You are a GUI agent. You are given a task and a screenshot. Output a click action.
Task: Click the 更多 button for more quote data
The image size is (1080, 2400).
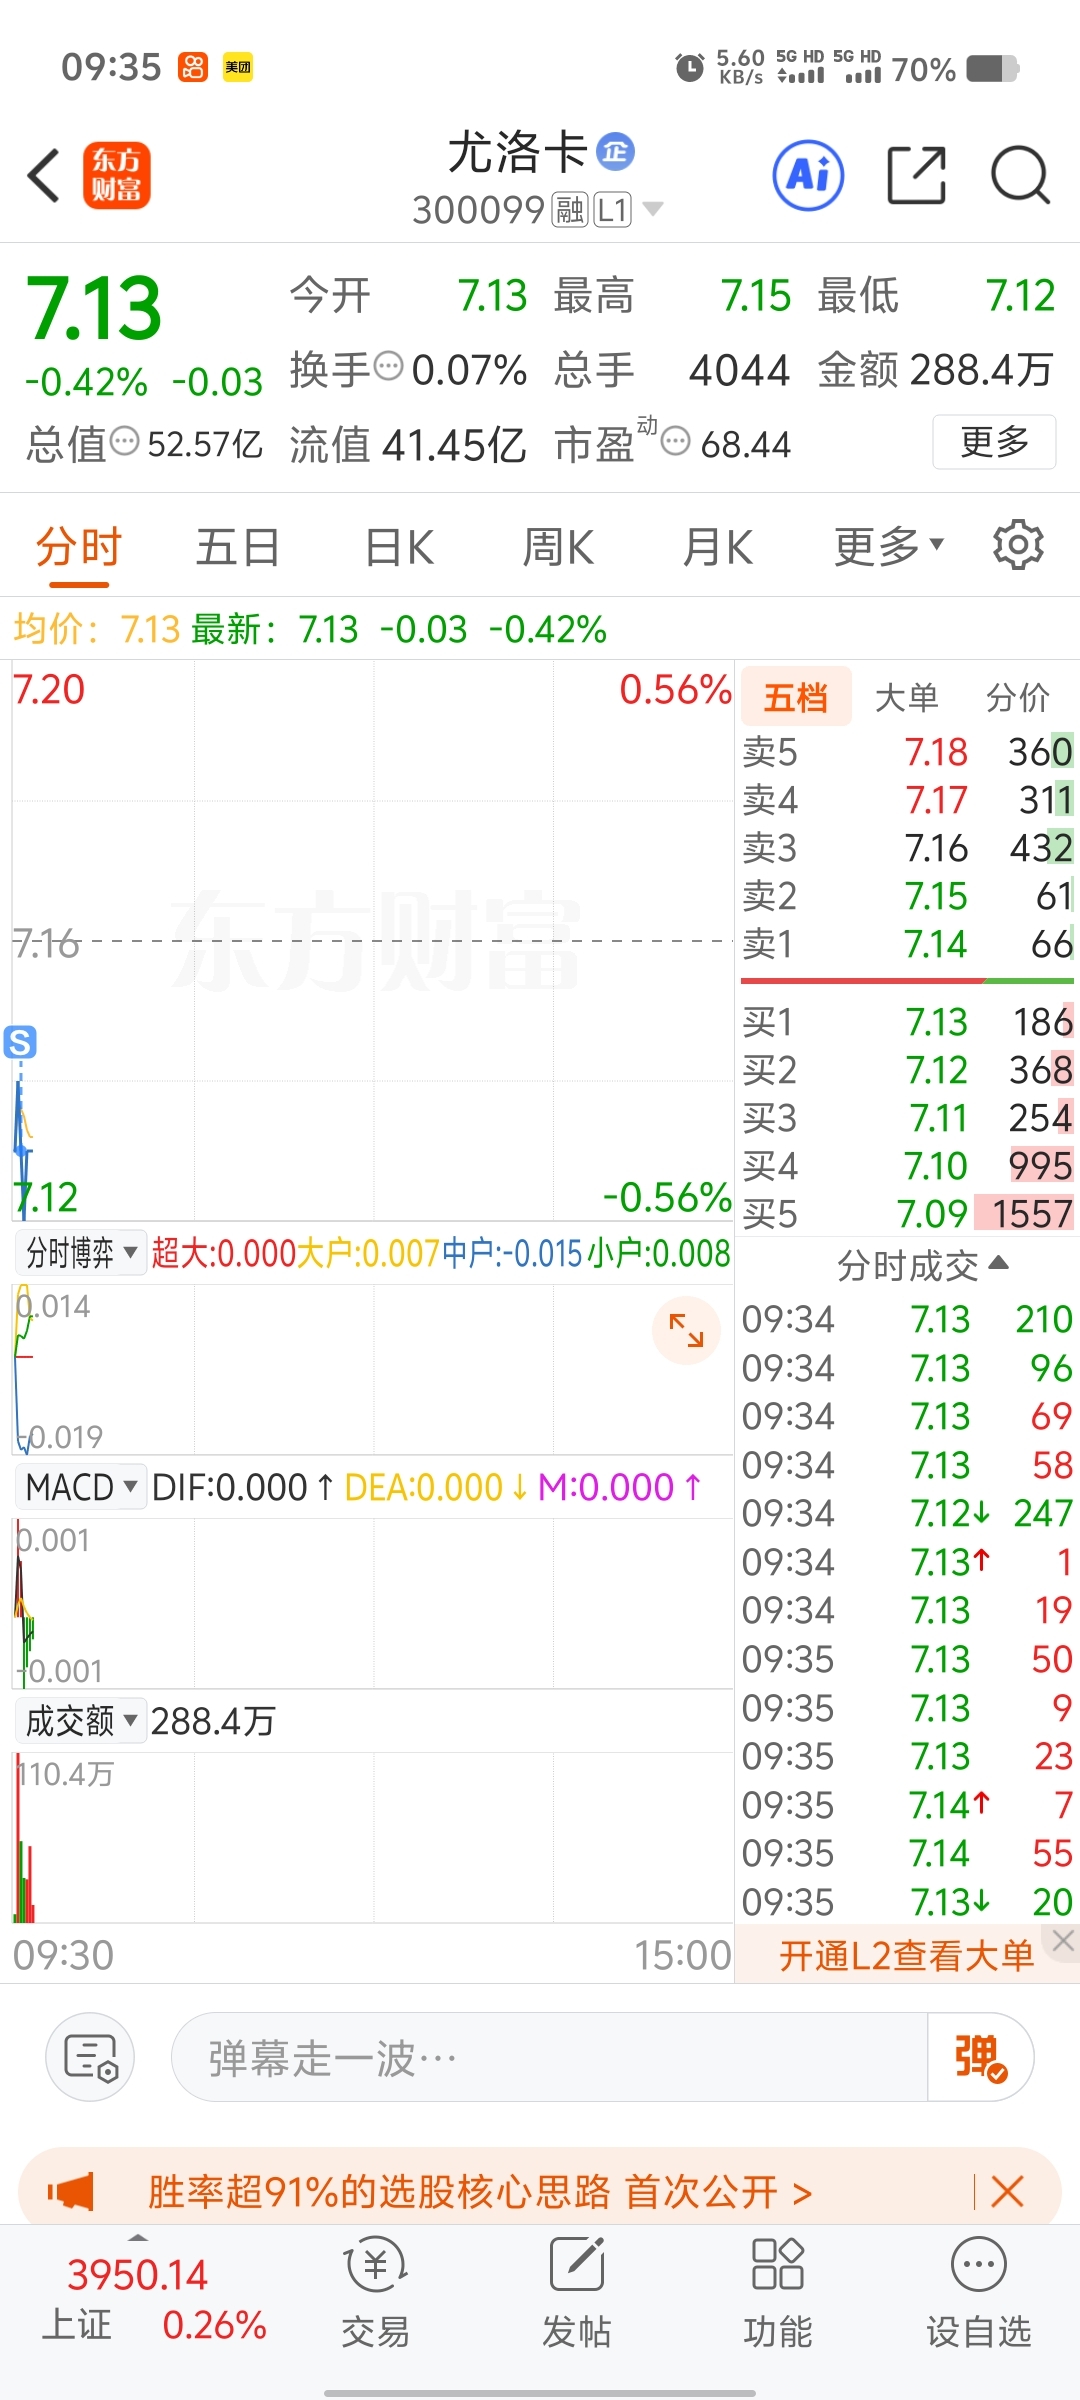coord(995,442)
